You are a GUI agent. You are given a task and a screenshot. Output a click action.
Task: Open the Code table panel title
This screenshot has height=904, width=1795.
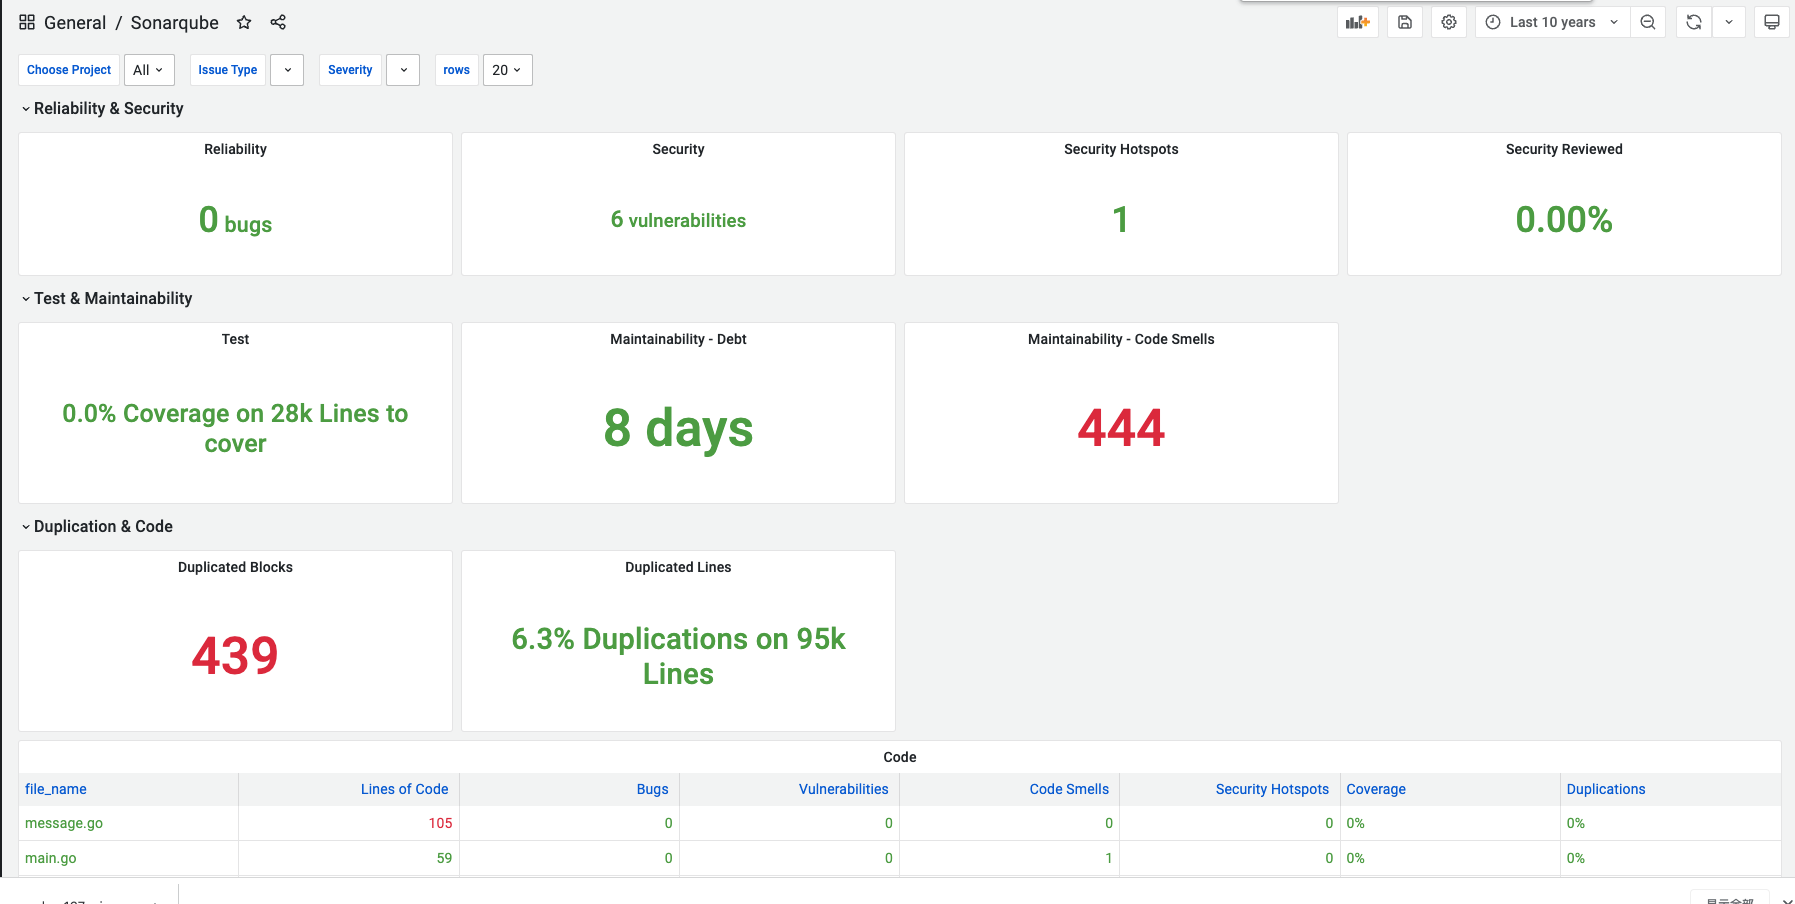coord(900,757)
